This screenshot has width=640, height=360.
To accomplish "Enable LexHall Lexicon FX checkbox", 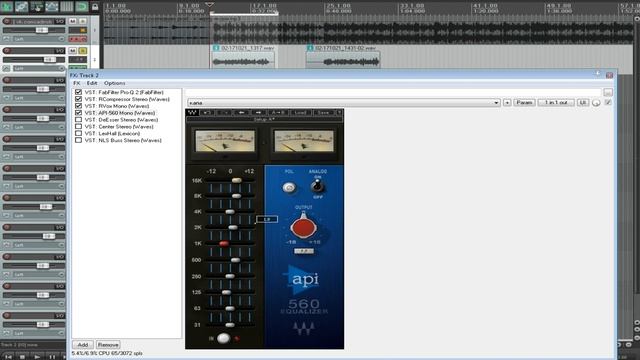I will click(78, 133).
